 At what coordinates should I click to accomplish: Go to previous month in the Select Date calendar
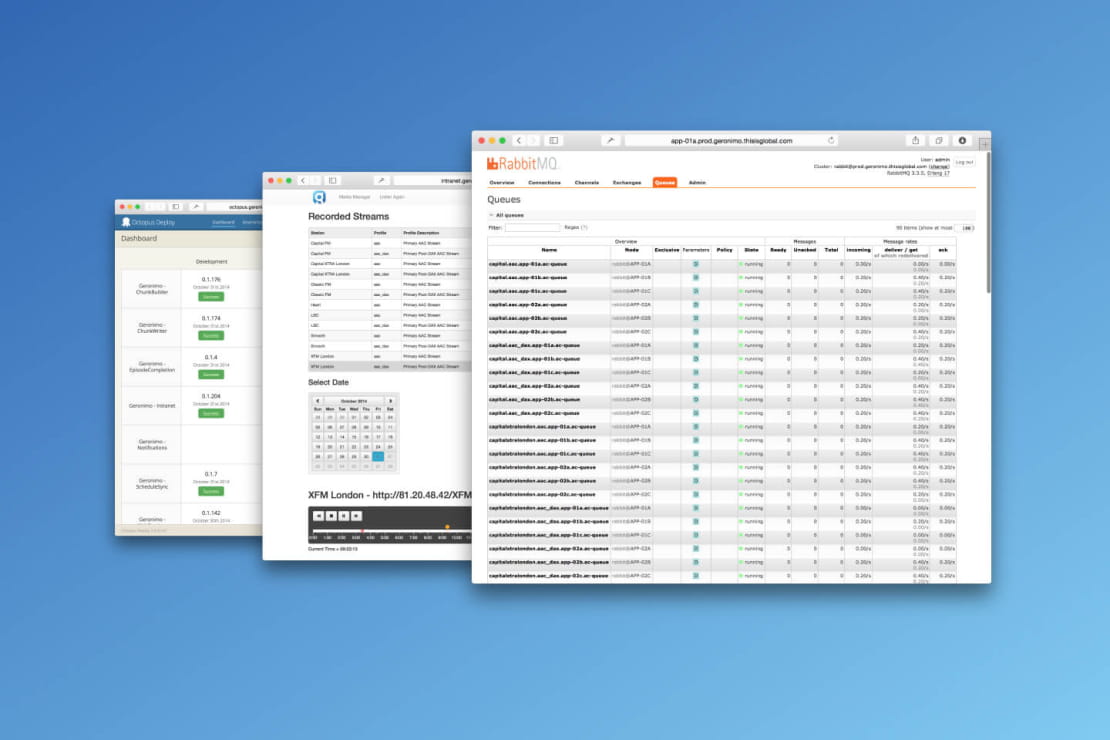point(317,401)
